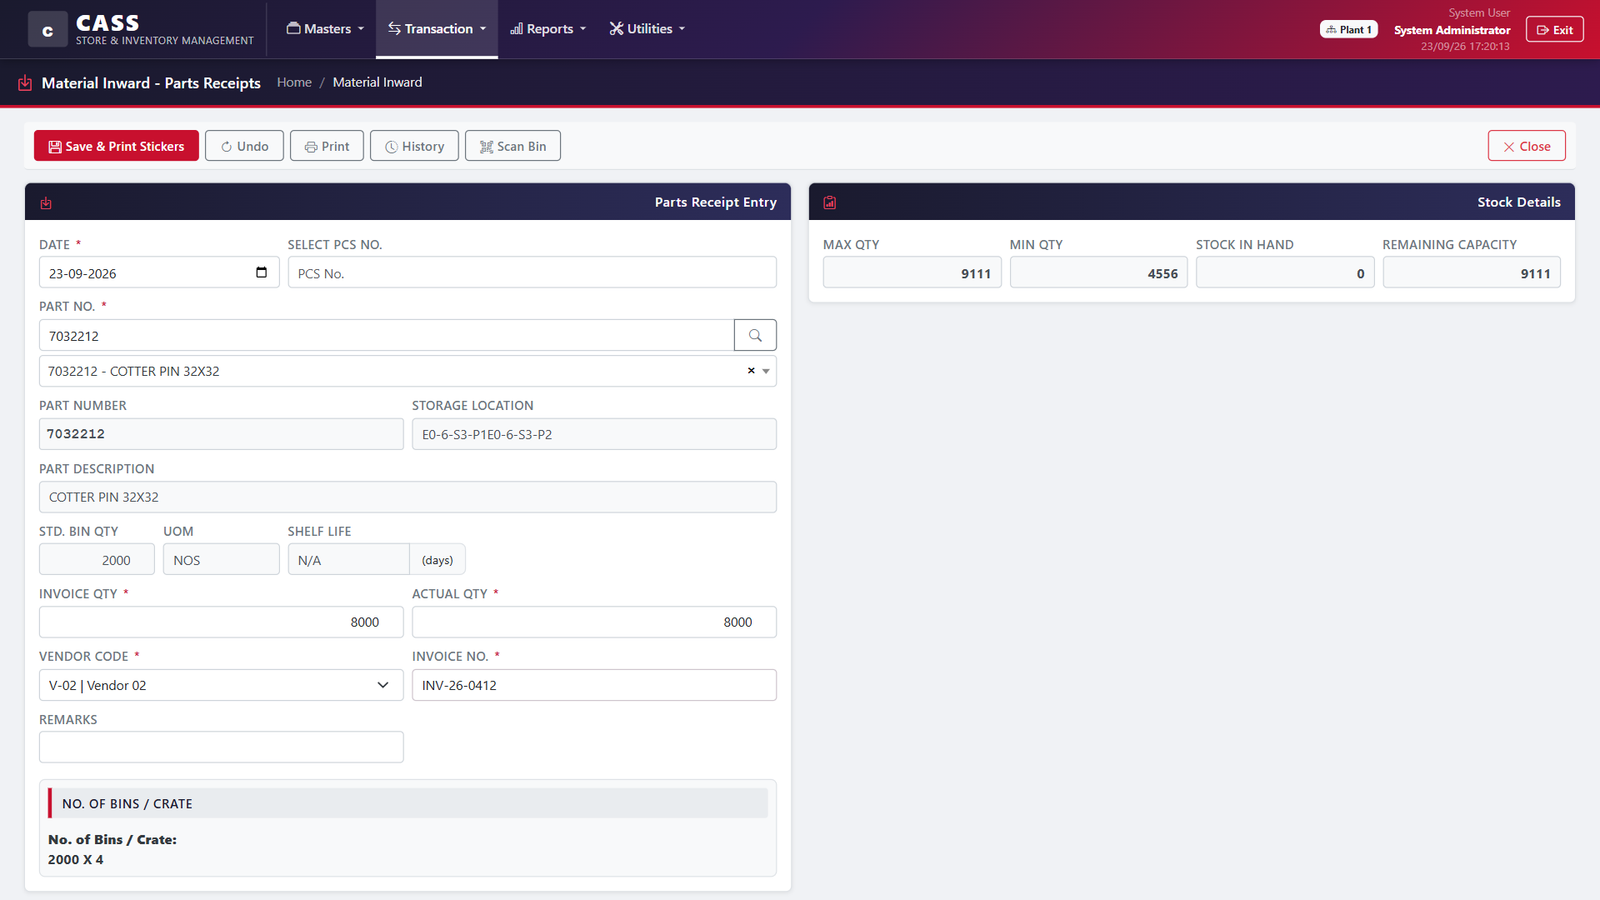This screenshot has height=900, width=1600.
Task: Click Save & Print Stickers button
Action: tap(116, 146)
